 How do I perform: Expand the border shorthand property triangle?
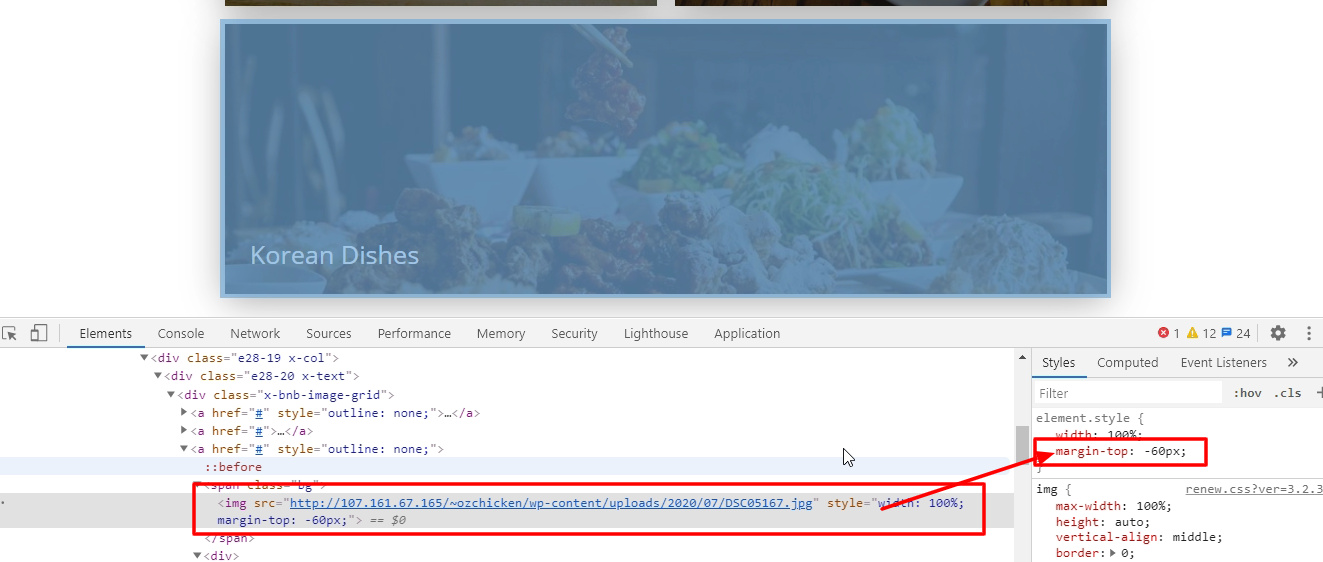(1114, 553)
